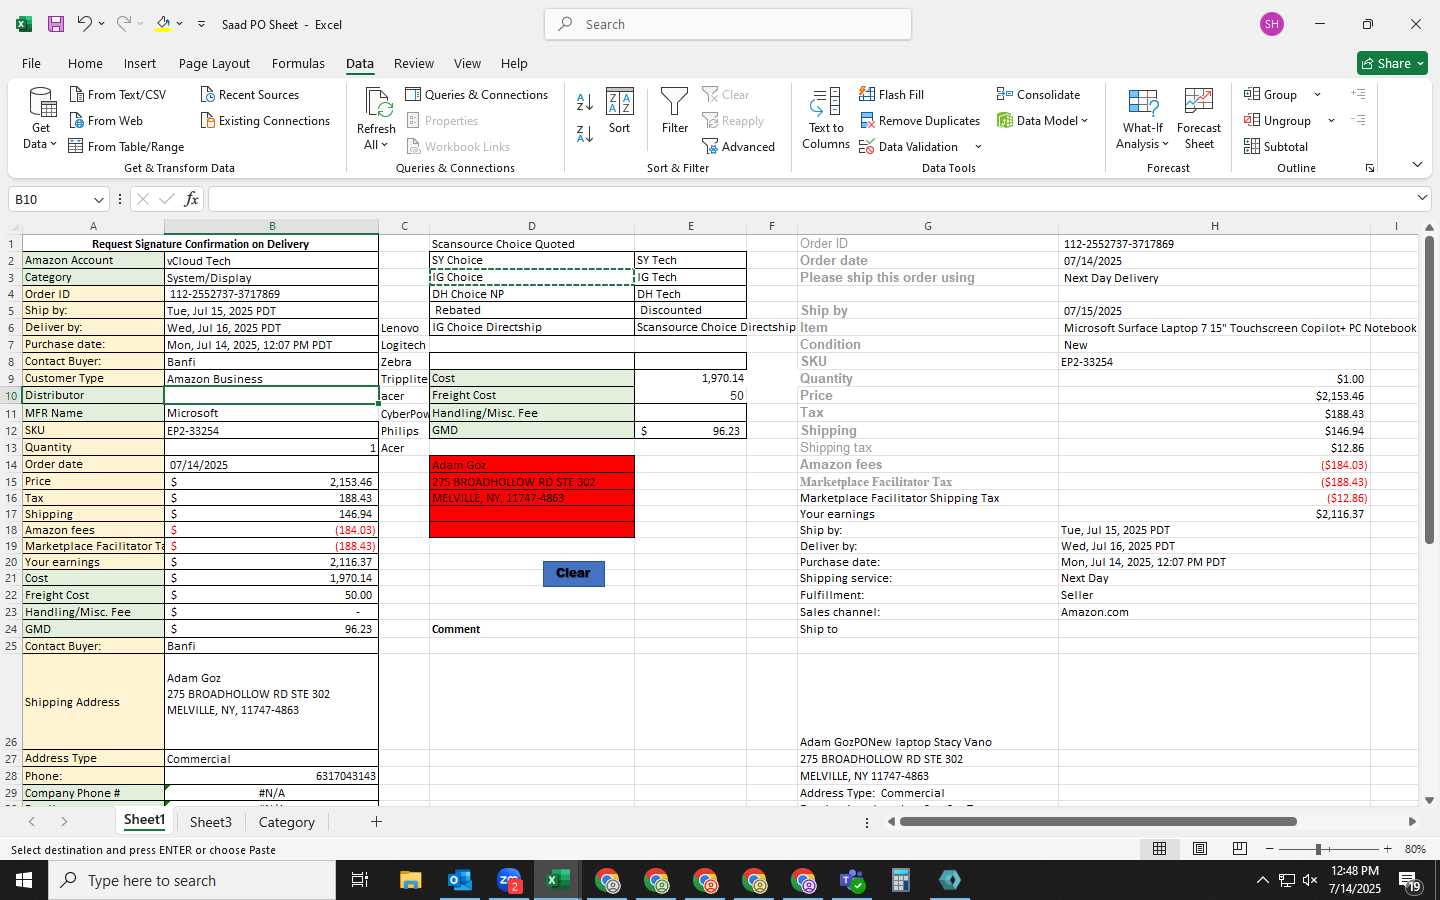Click the Search box
Image resolution: width=1440 pixels, height=900 pixels.
click(728, 24)
